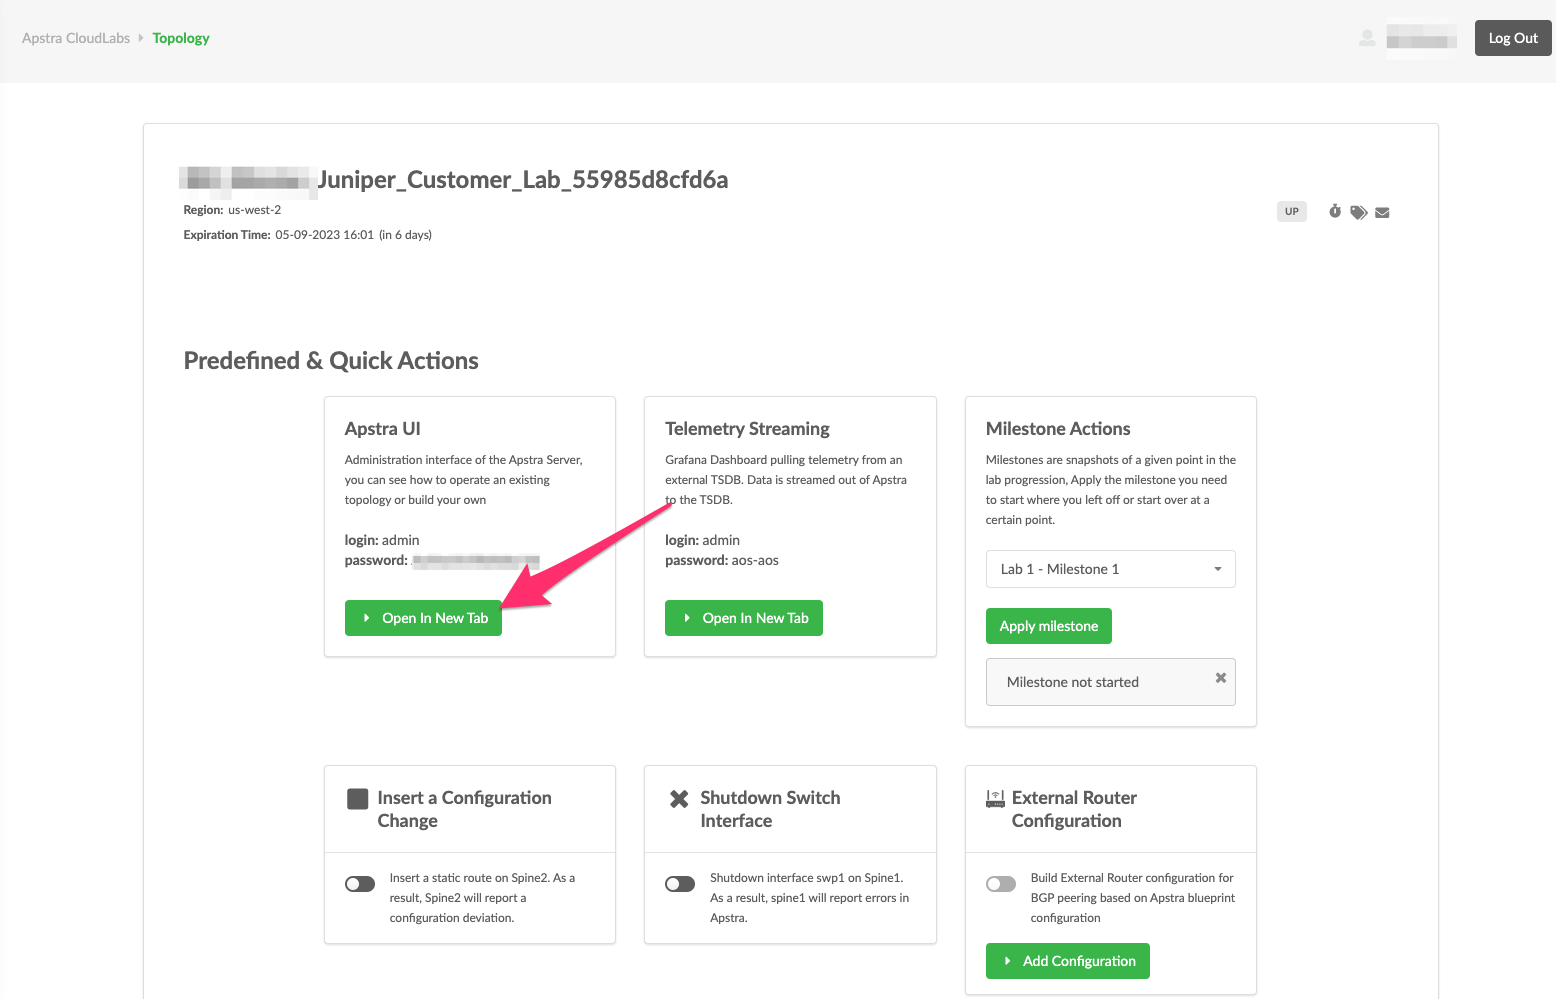Dismiss the Milestone not started notice
The image size is (1556, 999).
tap(1220, 677)
